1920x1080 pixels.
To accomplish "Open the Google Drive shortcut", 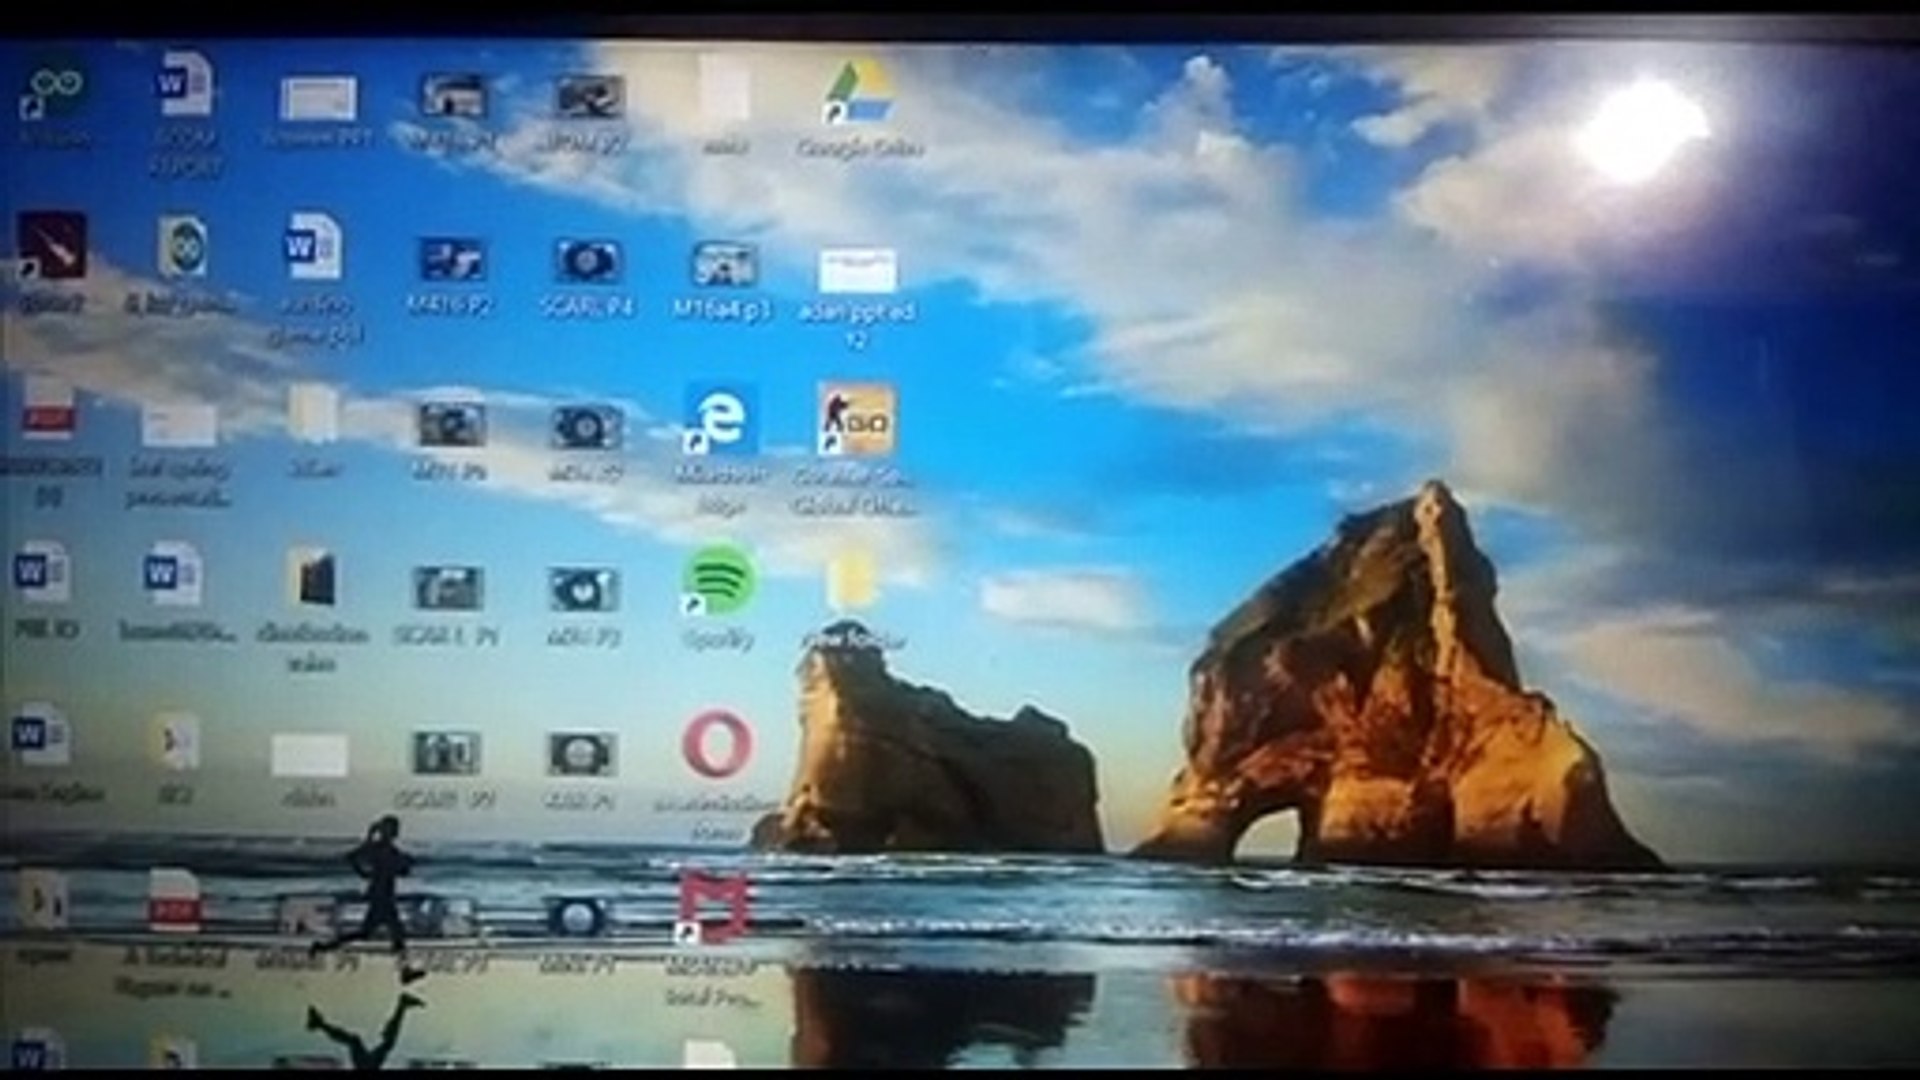I will [x=858, y=92].
